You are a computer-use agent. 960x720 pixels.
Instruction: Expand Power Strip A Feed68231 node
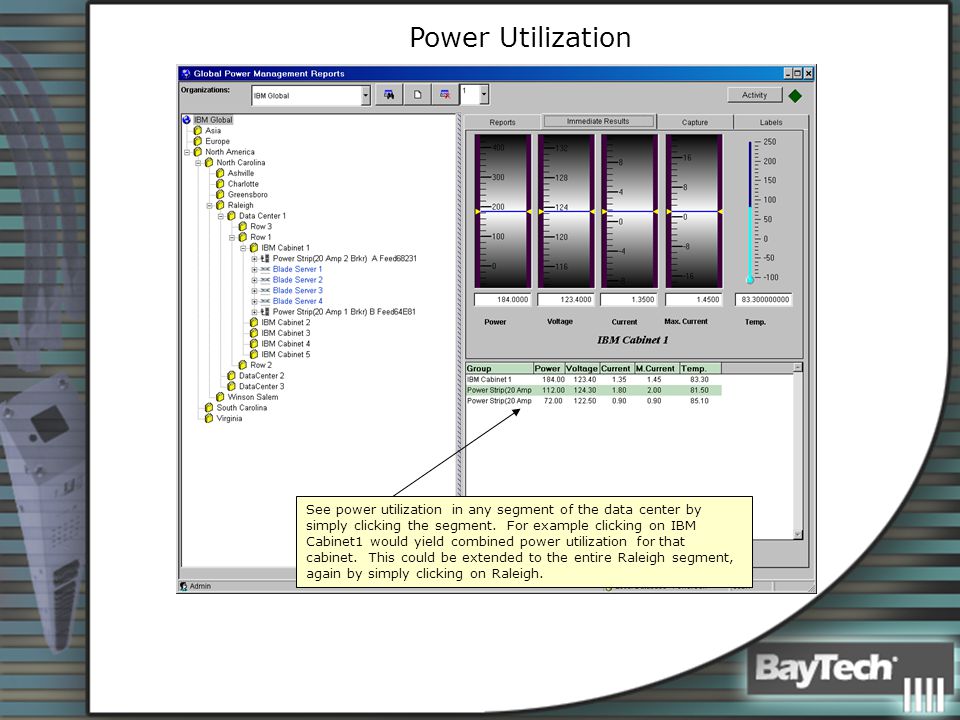254,258
